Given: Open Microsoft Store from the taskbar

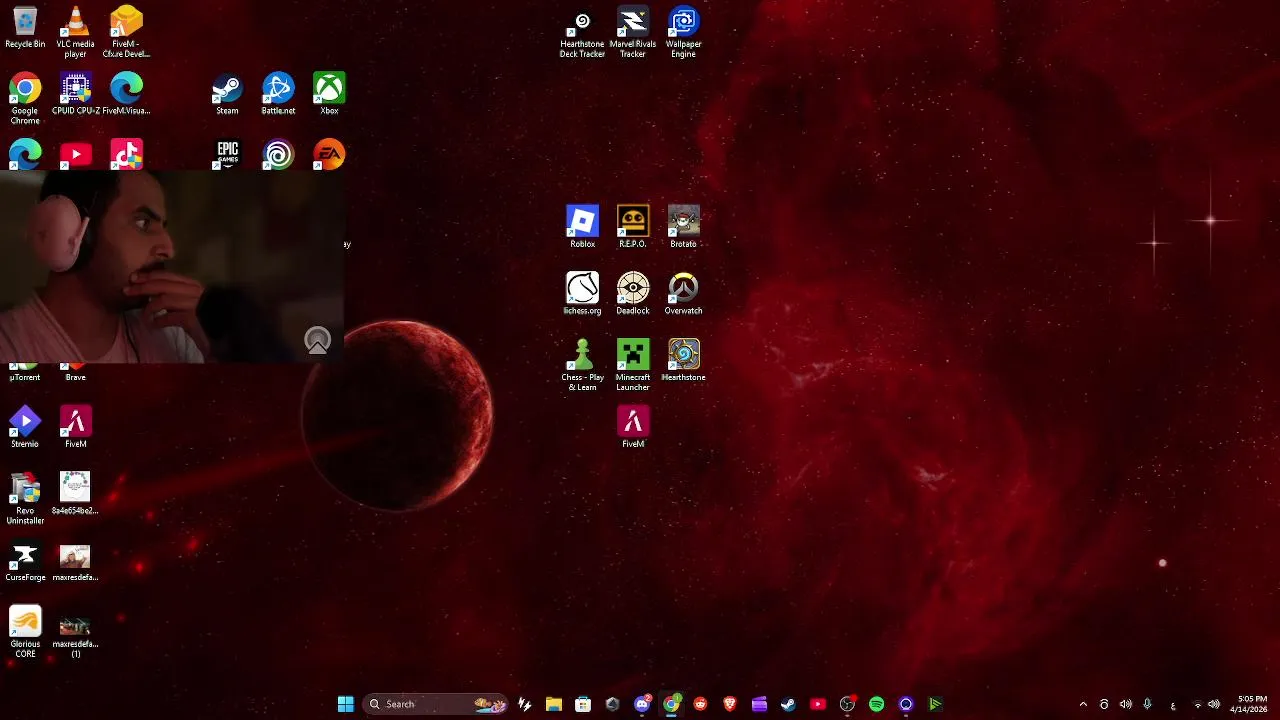Looking at the screenshot, I should [x=583, y=704].
